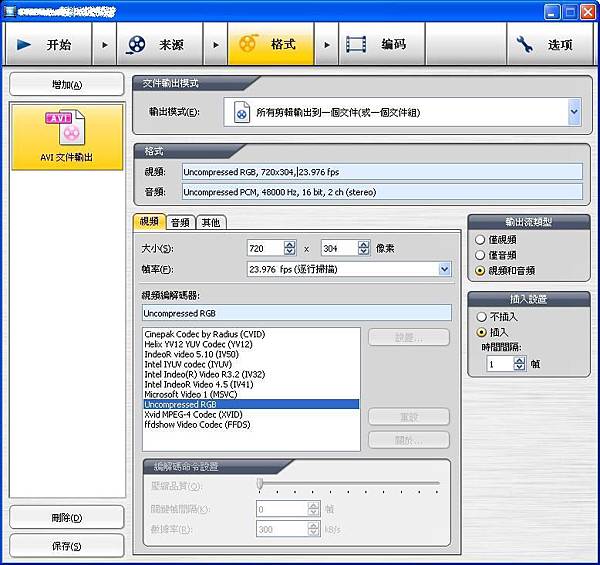Screen dimensions: 600x565
Task: Adjust height 304 spinner arrows
Action: [364, 248]
